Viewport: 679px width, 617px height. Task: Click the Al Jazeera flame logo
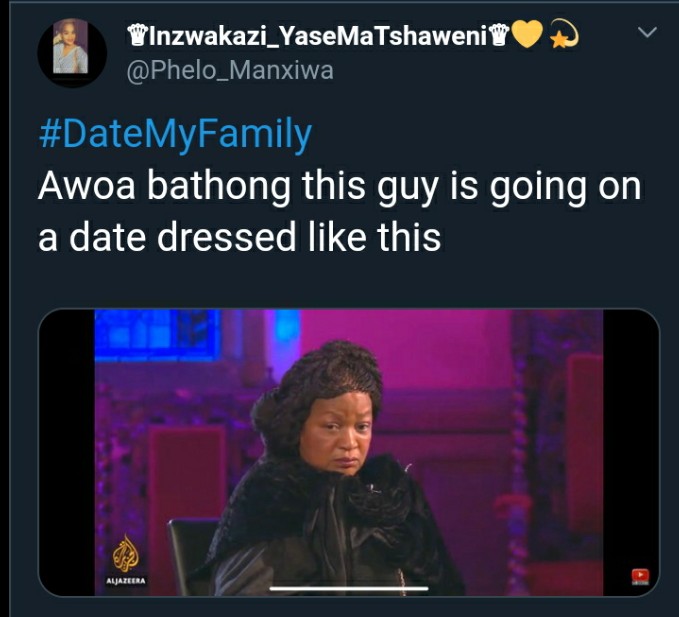pyautogui.click(x=126, y=554)
